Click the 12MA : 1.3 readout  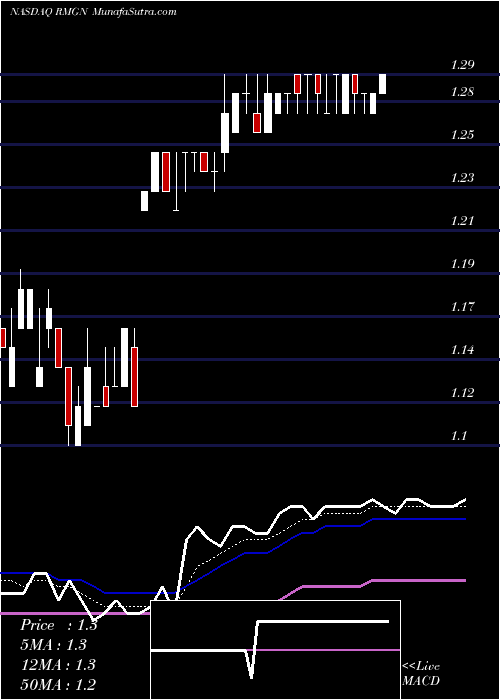(58, 665)
